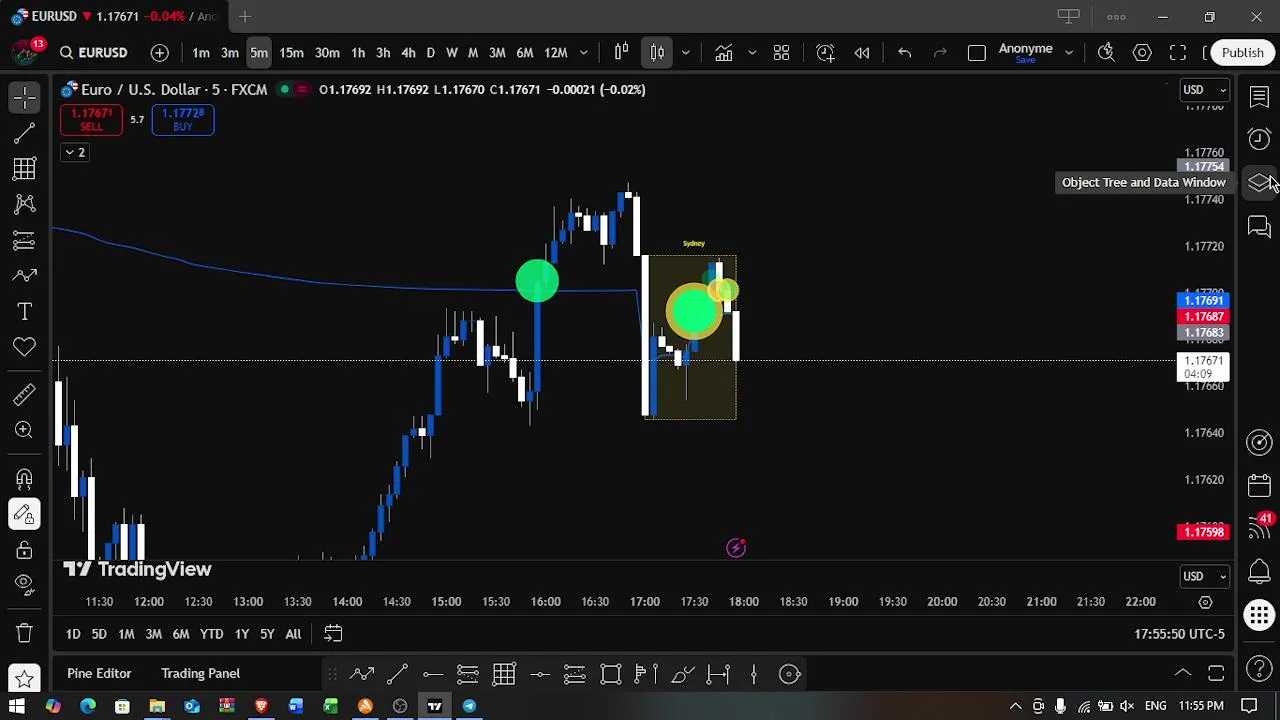
Task: Open the heart icons tool
Action: [25, 347]
